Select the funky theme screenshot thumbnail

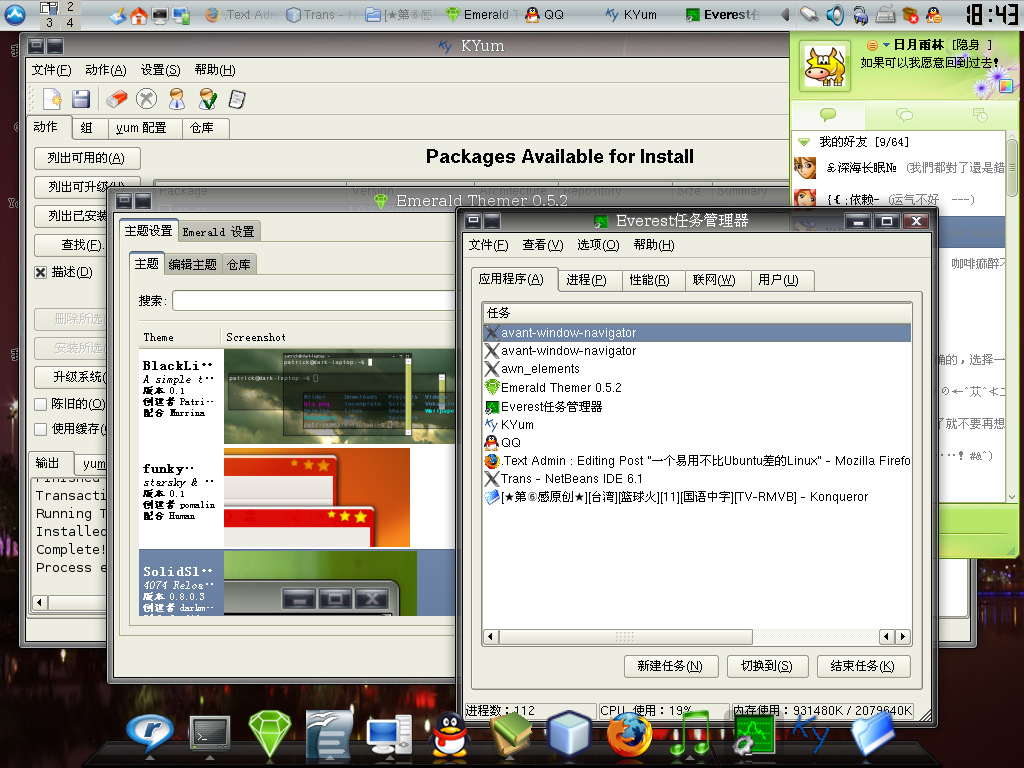[x=317, y=498]
